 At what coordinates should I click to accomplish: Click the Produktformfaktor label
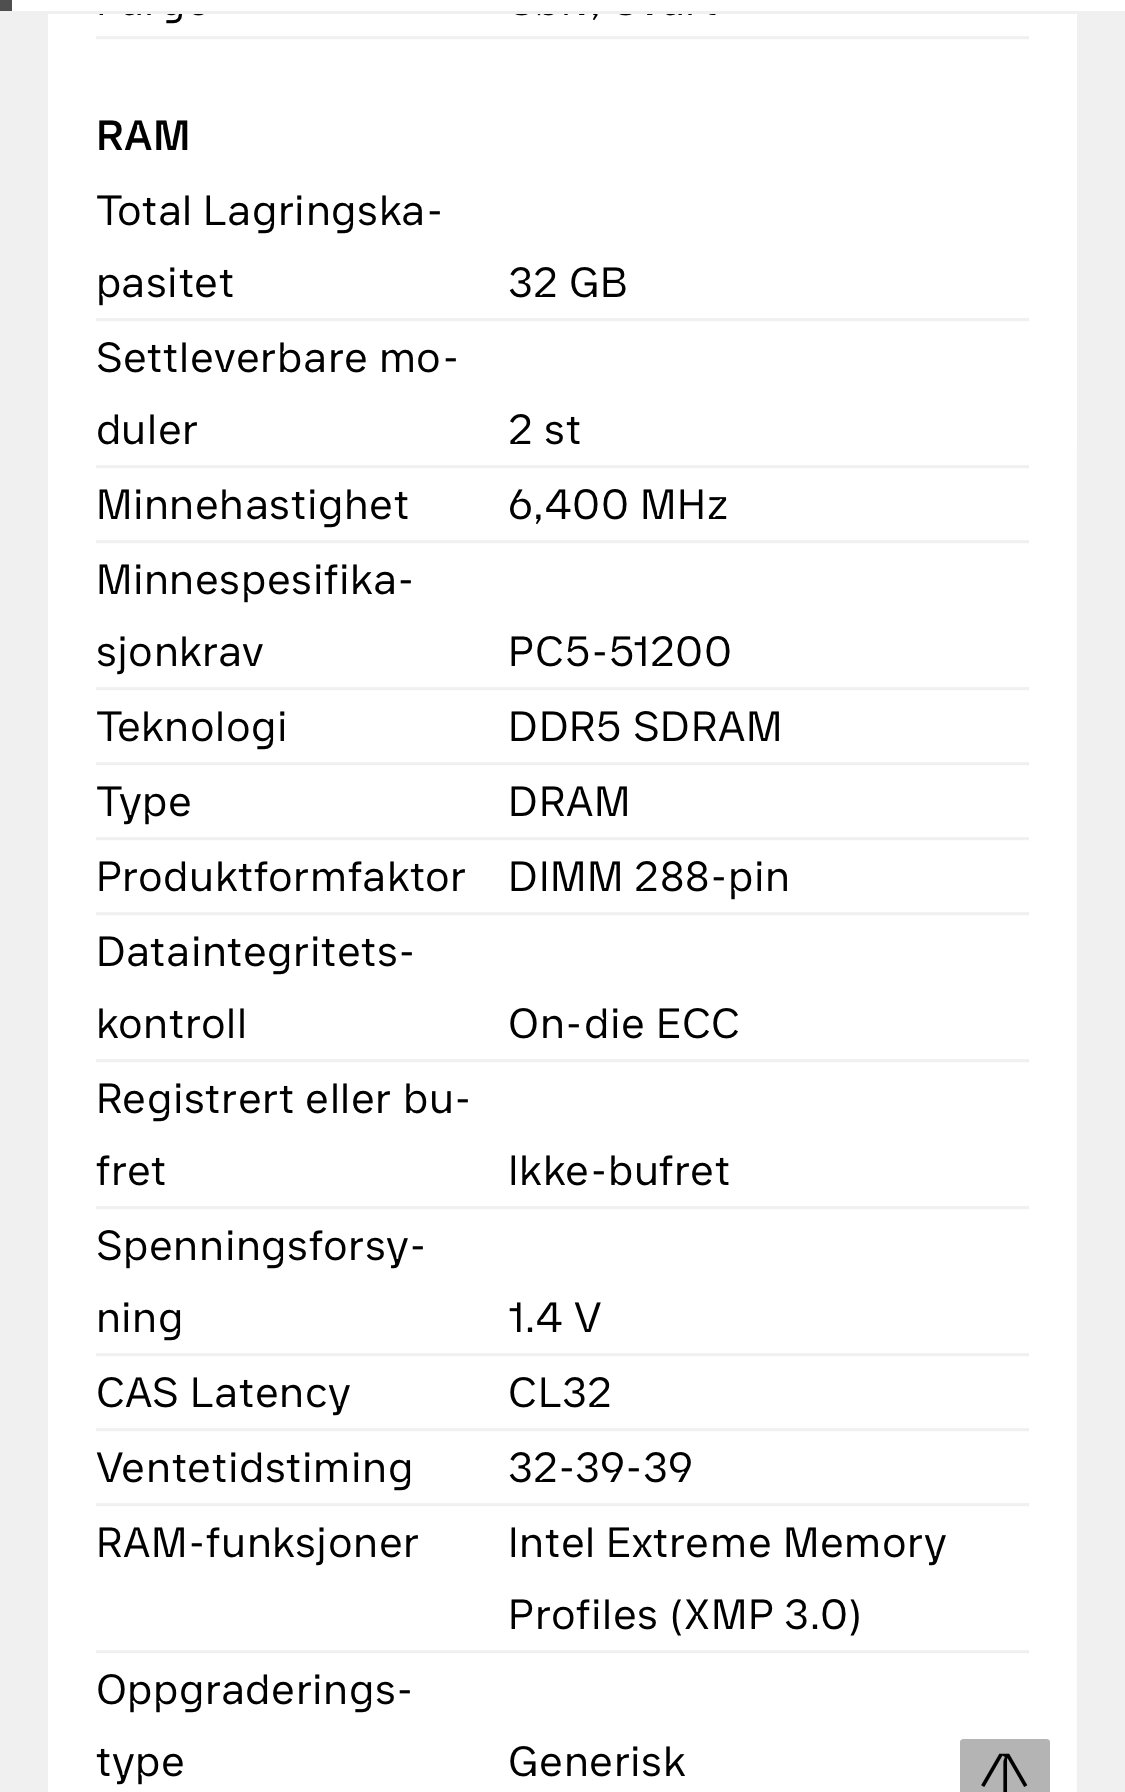tap(281, 877)
